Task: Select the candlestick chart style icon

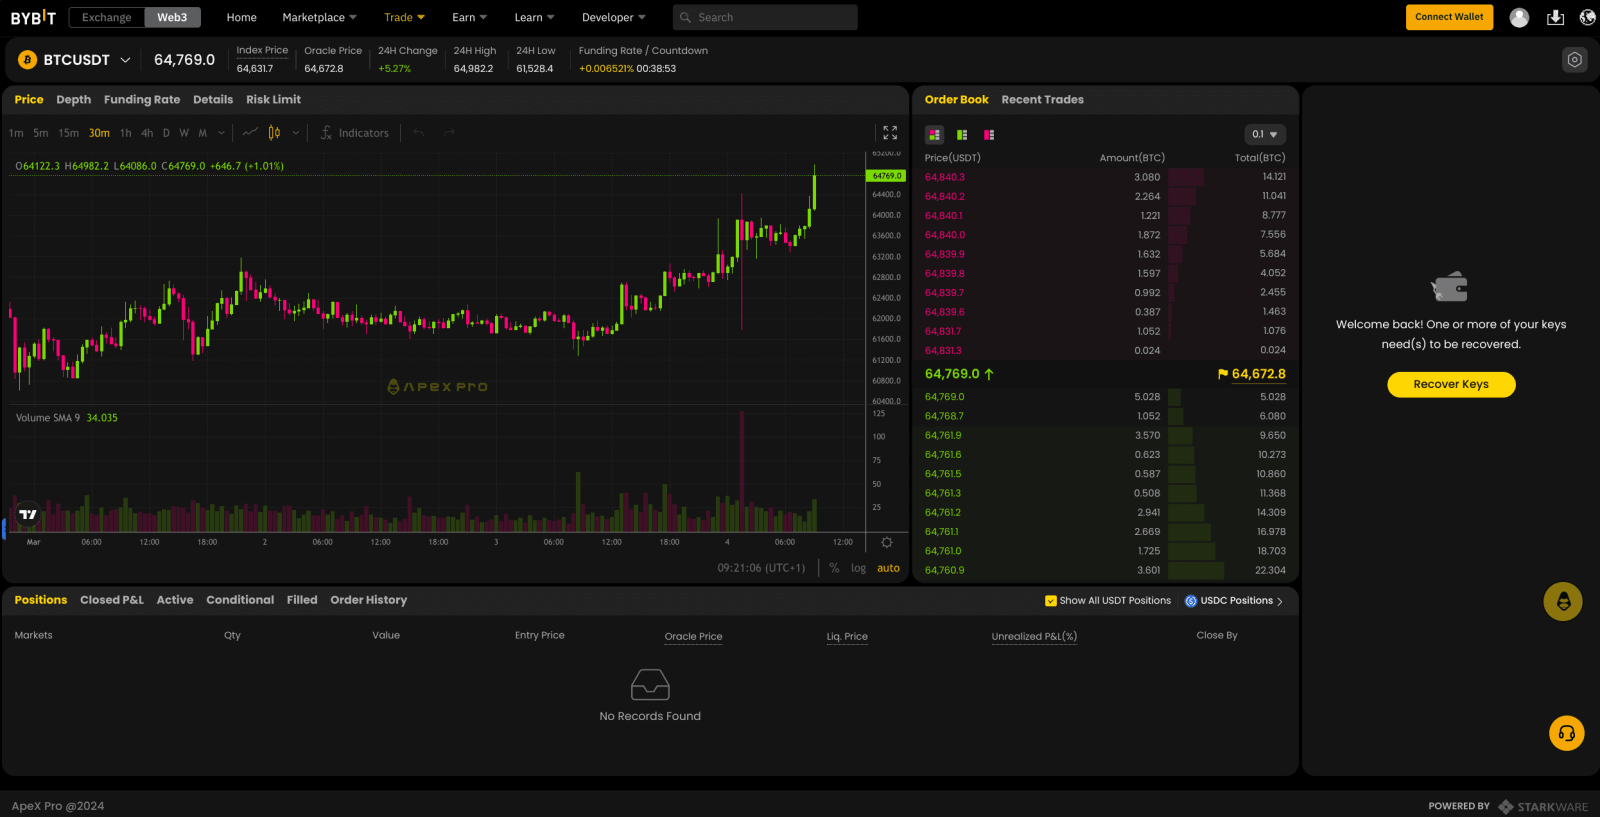Action: click(274, 132)
